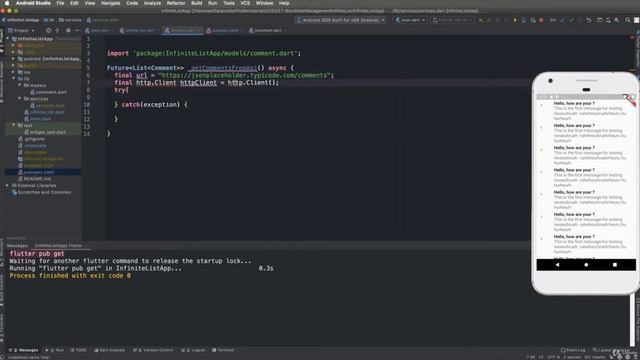Switch to the infinite_list.dart editor tab

(x=139, y=30)
